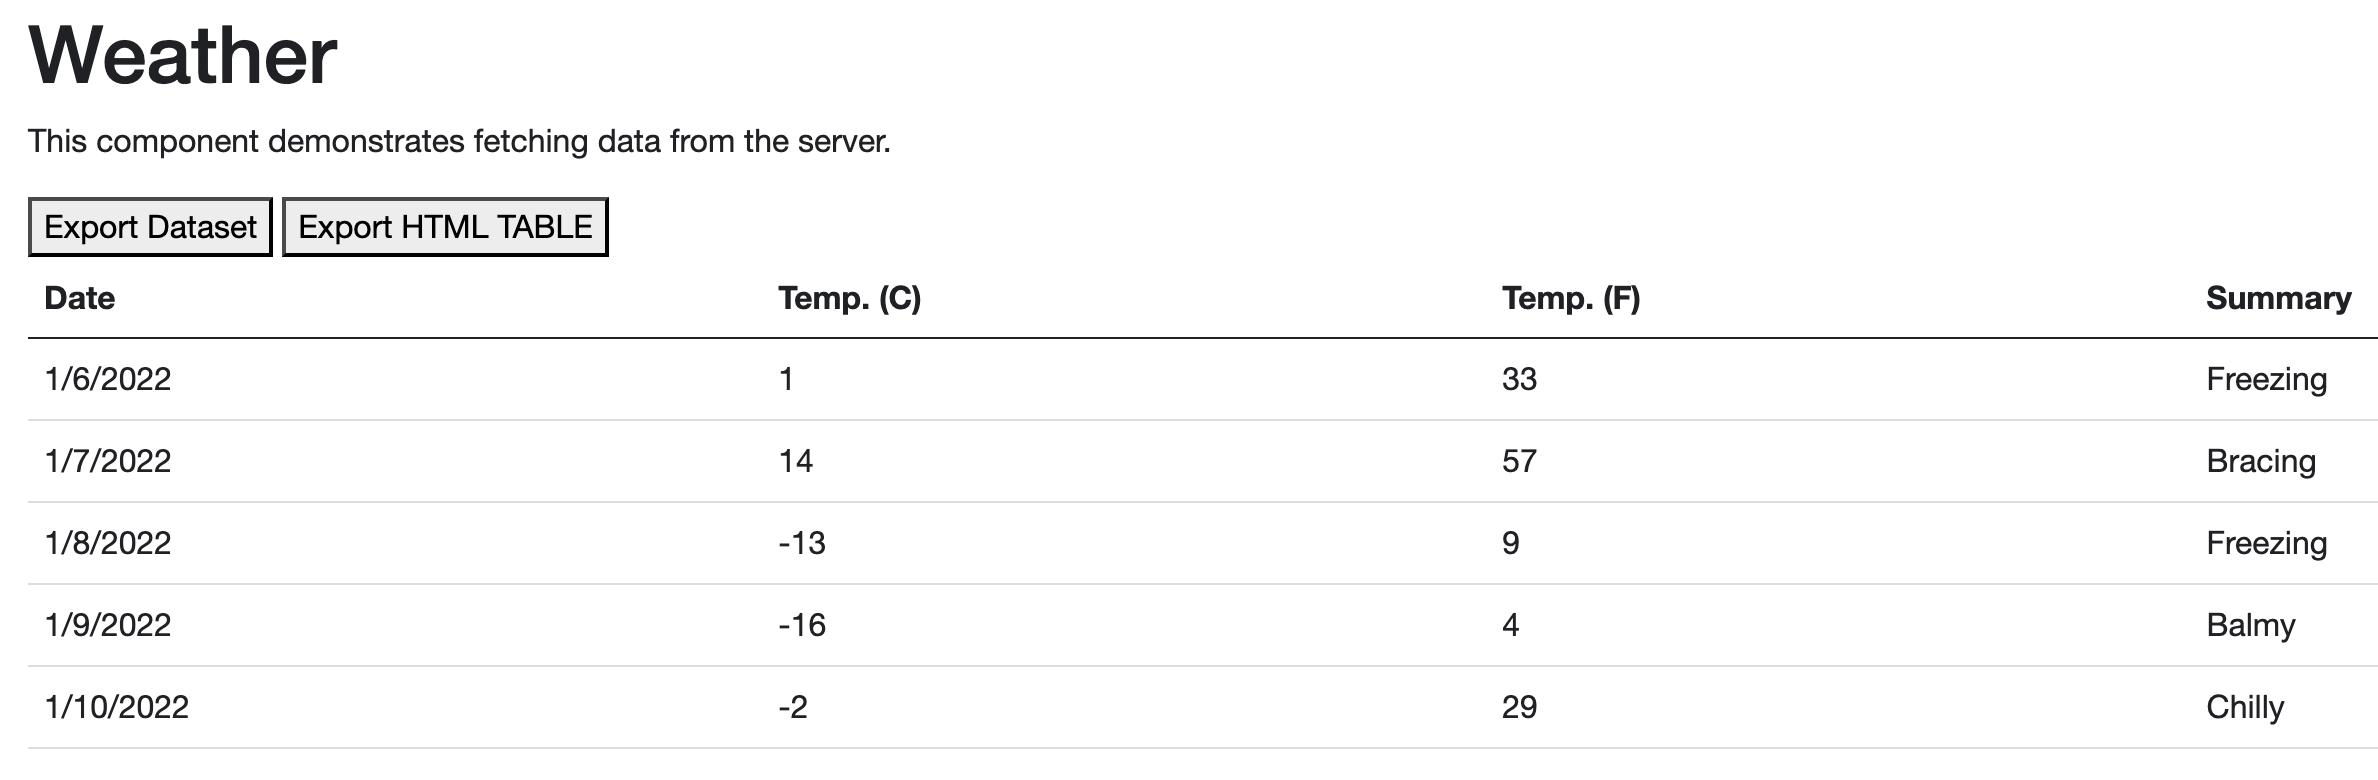Click the Chilly summary cell

point(2245,707)
